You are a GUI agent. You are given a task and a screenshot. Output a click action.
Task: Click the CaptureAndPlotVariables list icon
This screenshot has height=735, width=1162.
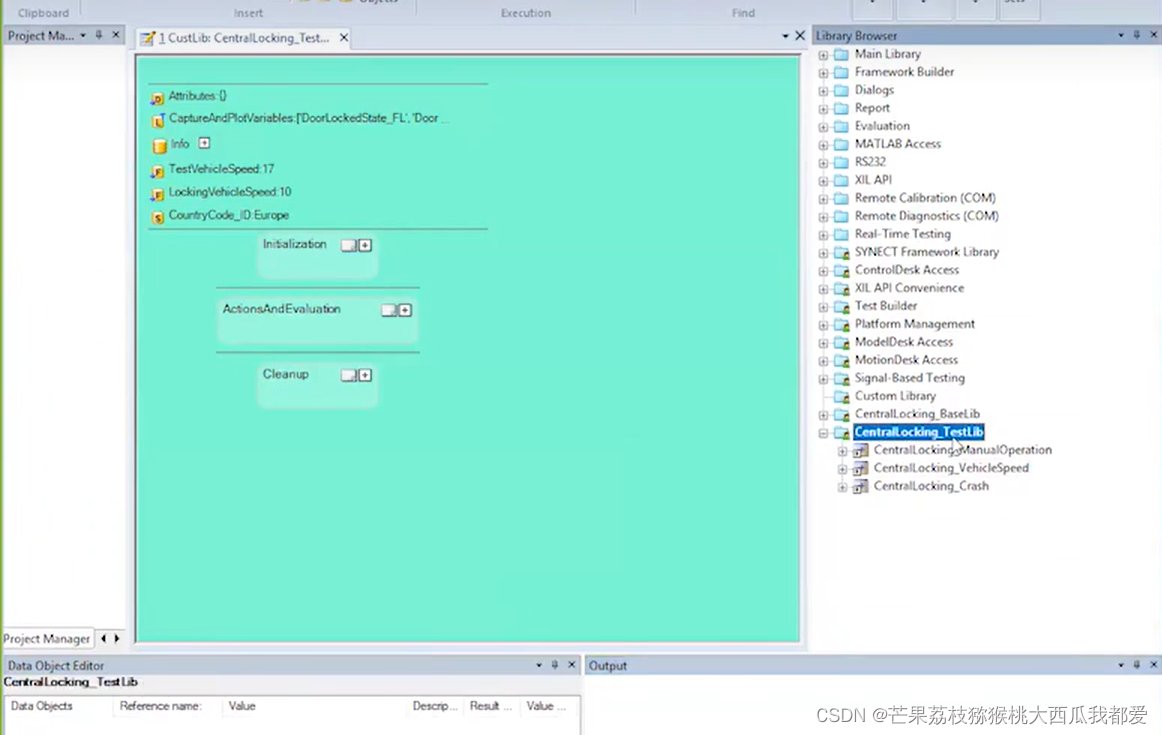(157, 120)
